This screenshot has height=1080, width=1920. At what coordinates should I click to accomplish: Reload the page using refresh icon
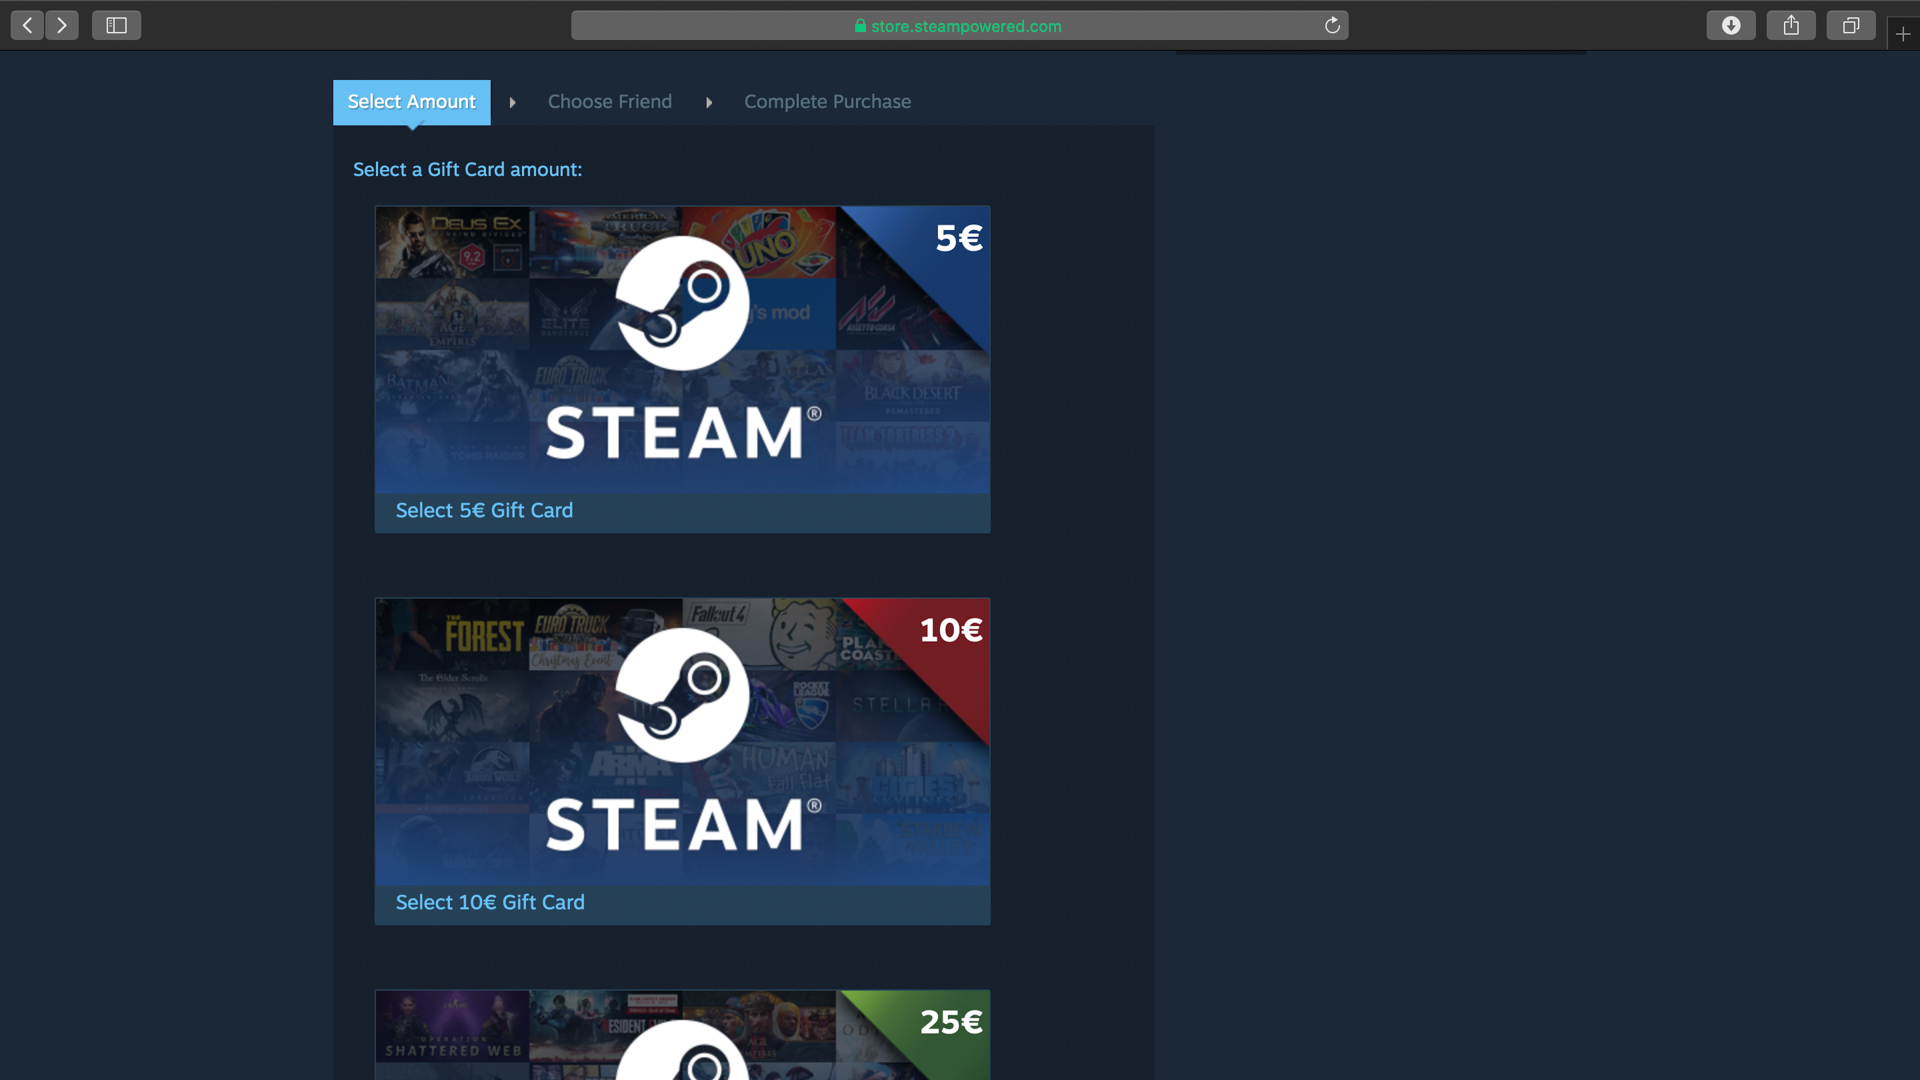pyautogui.click(x=1332, y=26)
